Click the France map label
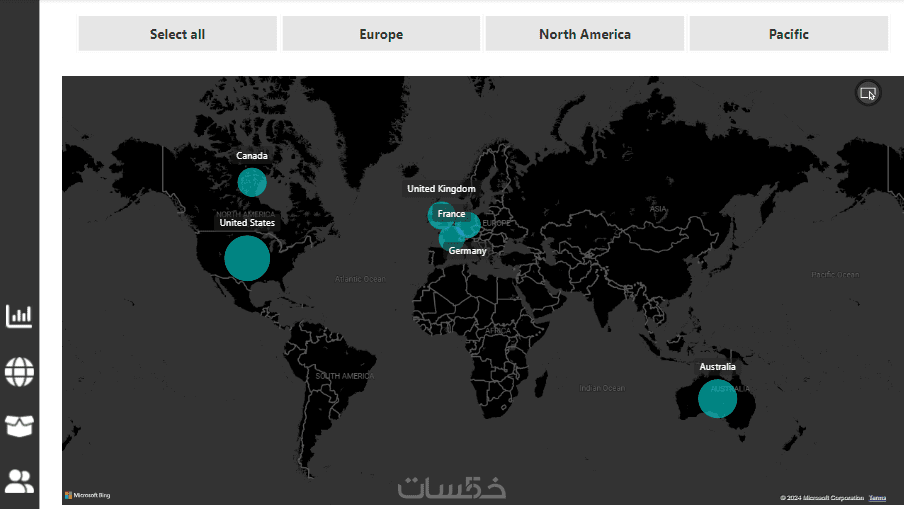 [451, 214]
